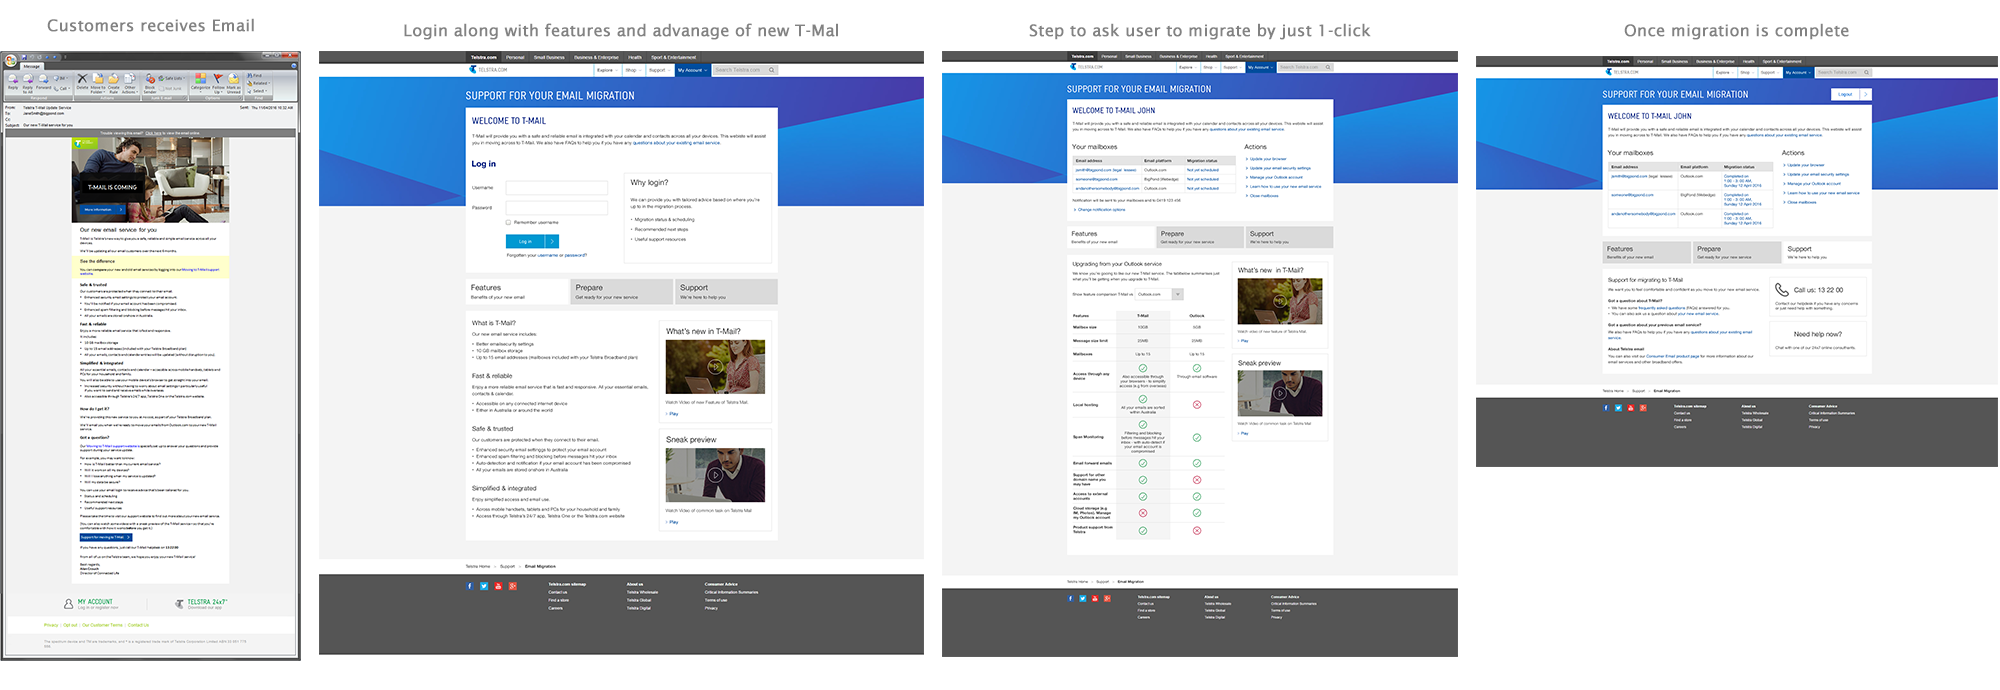This screenshot has width=2000, height=690.
Task: Click the Move to Folder icon
Action: tap(98, 78)
